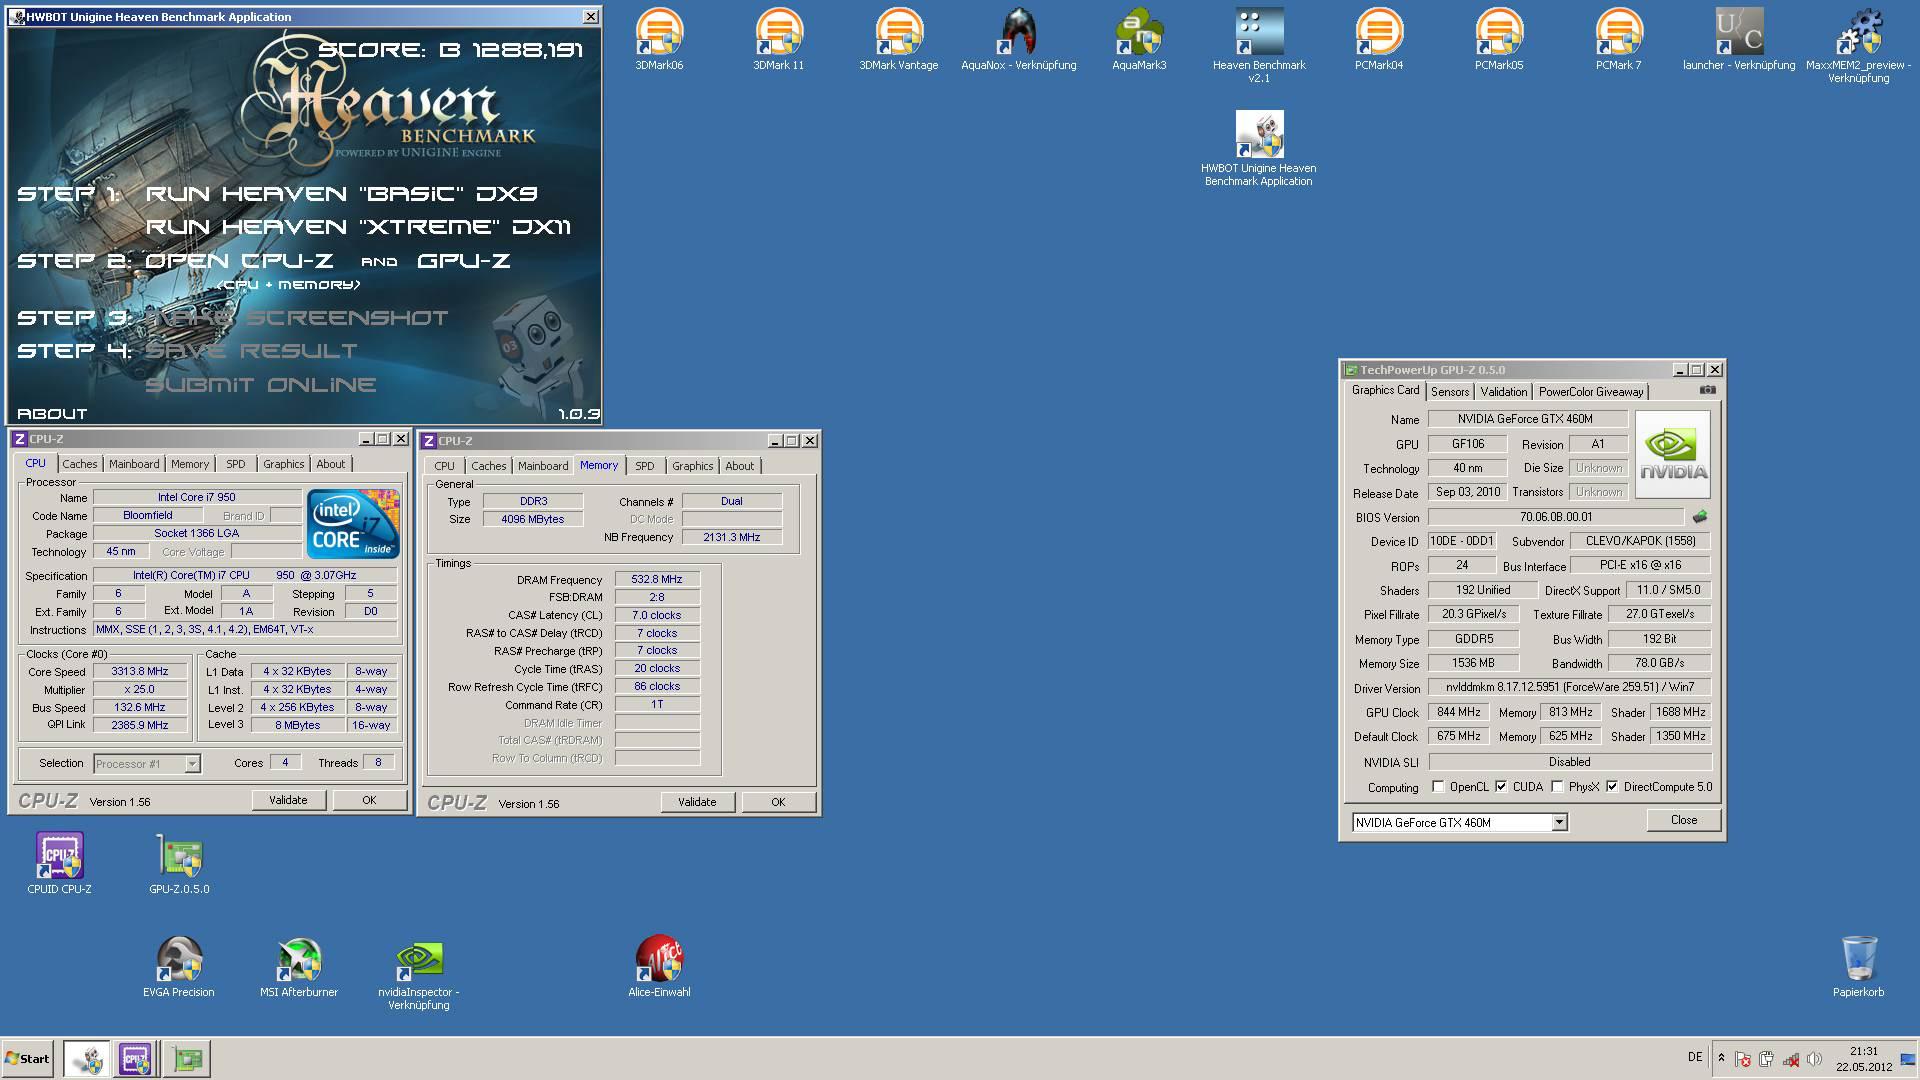Click the taskbar clock showing 21:31
Screen dimensions: 1920x1080
pyautogui.click(x=1864, y=1058)
